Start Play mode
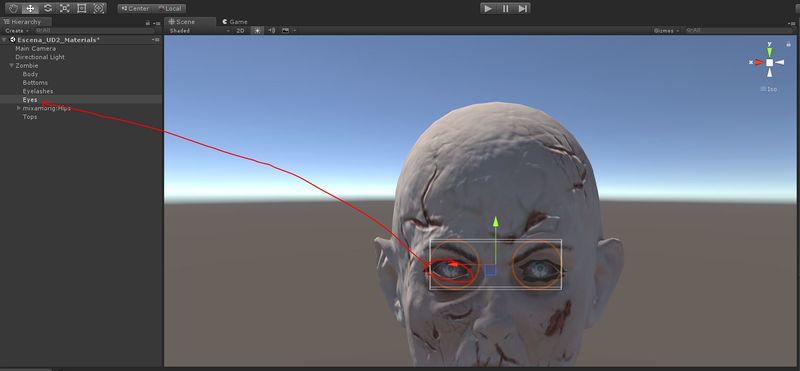800x371 pixels. (x=488, y=9)
